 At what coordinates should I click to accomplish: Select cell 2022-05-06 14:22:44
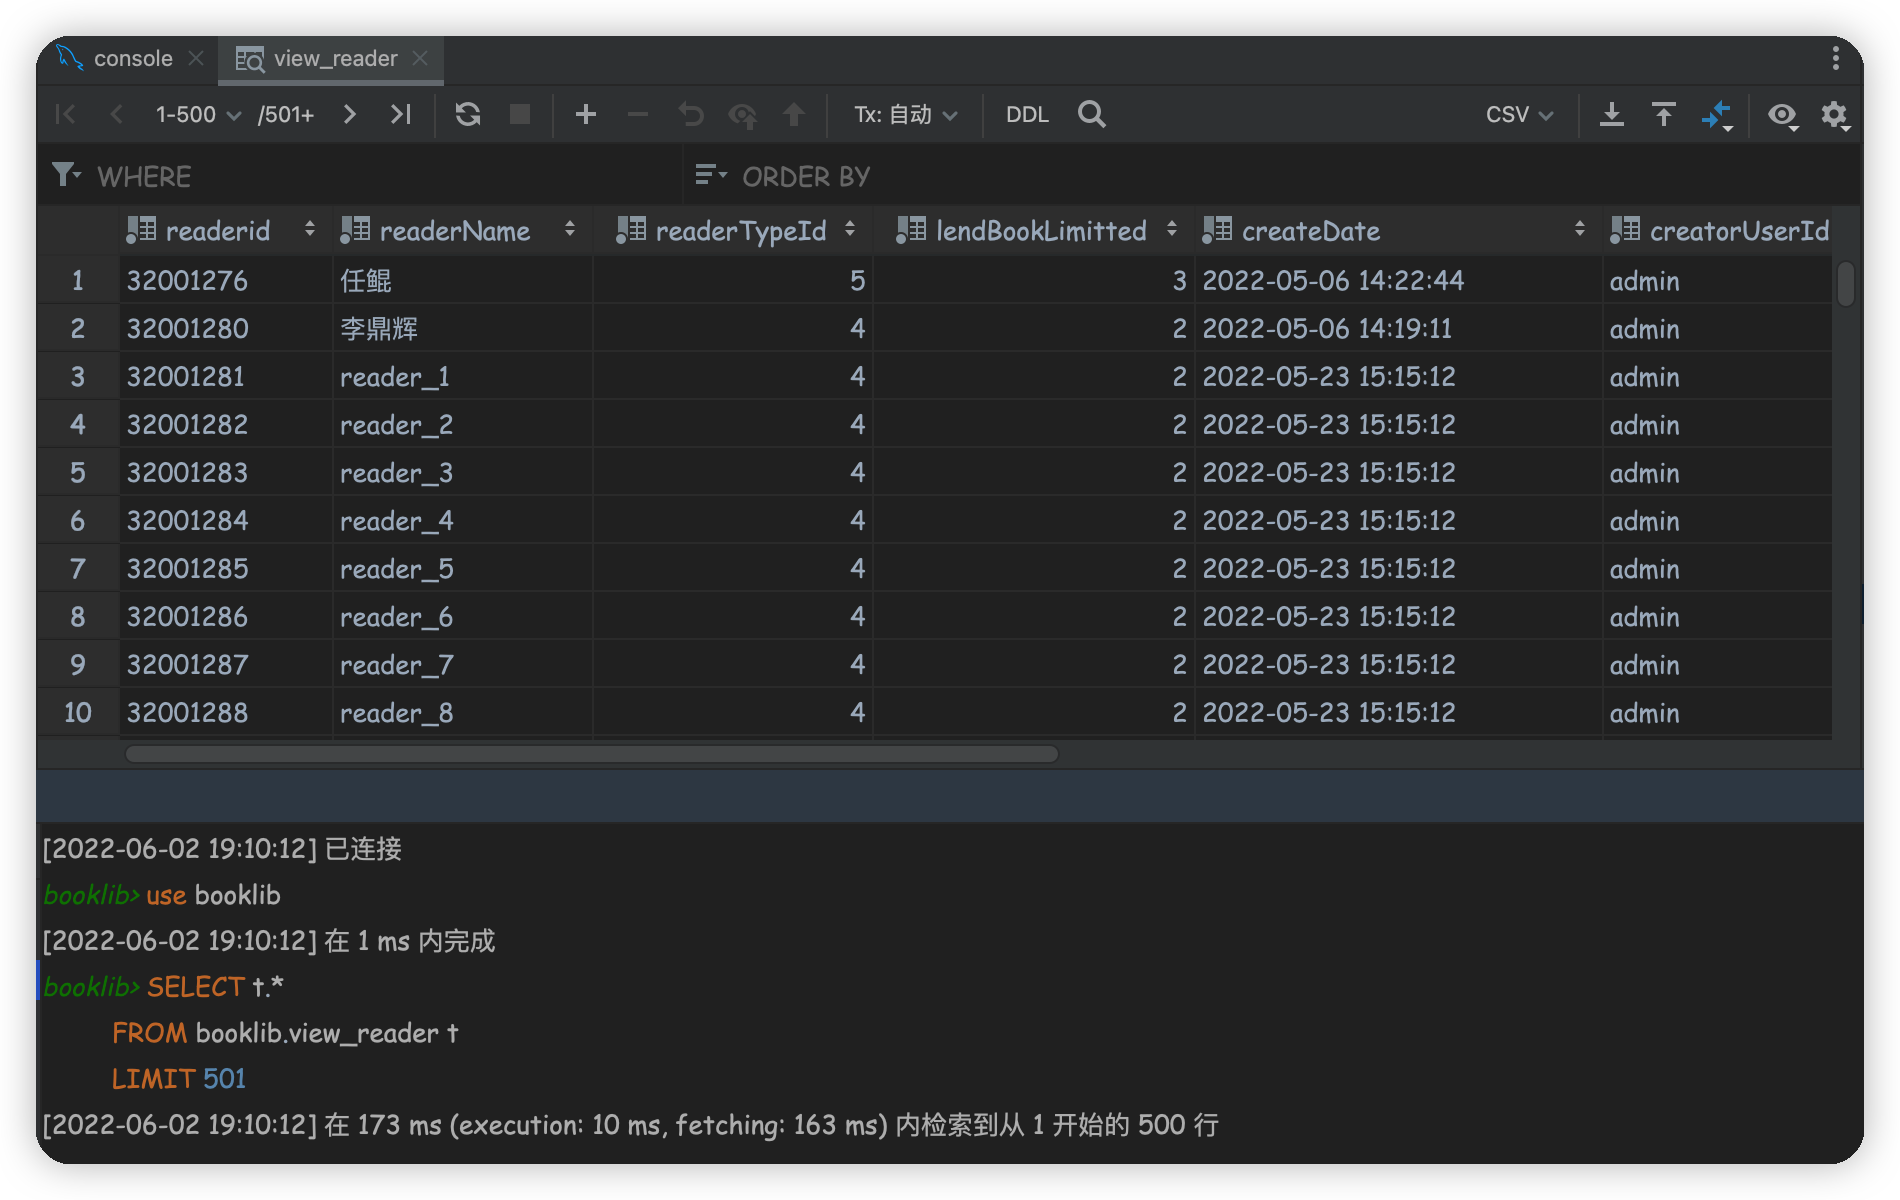(x=1398, y=281)
